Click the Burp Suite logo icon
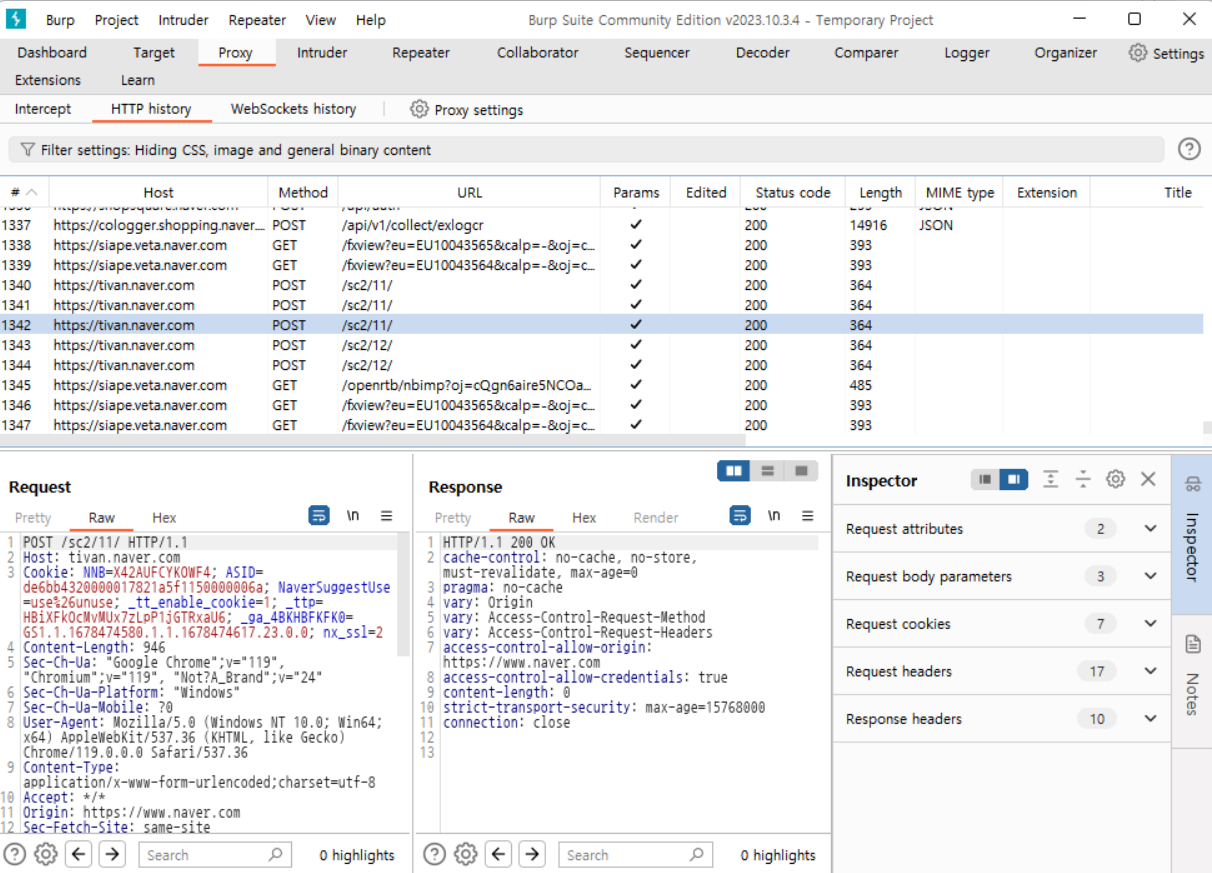The image size is (1212, 873). (16, 19)
